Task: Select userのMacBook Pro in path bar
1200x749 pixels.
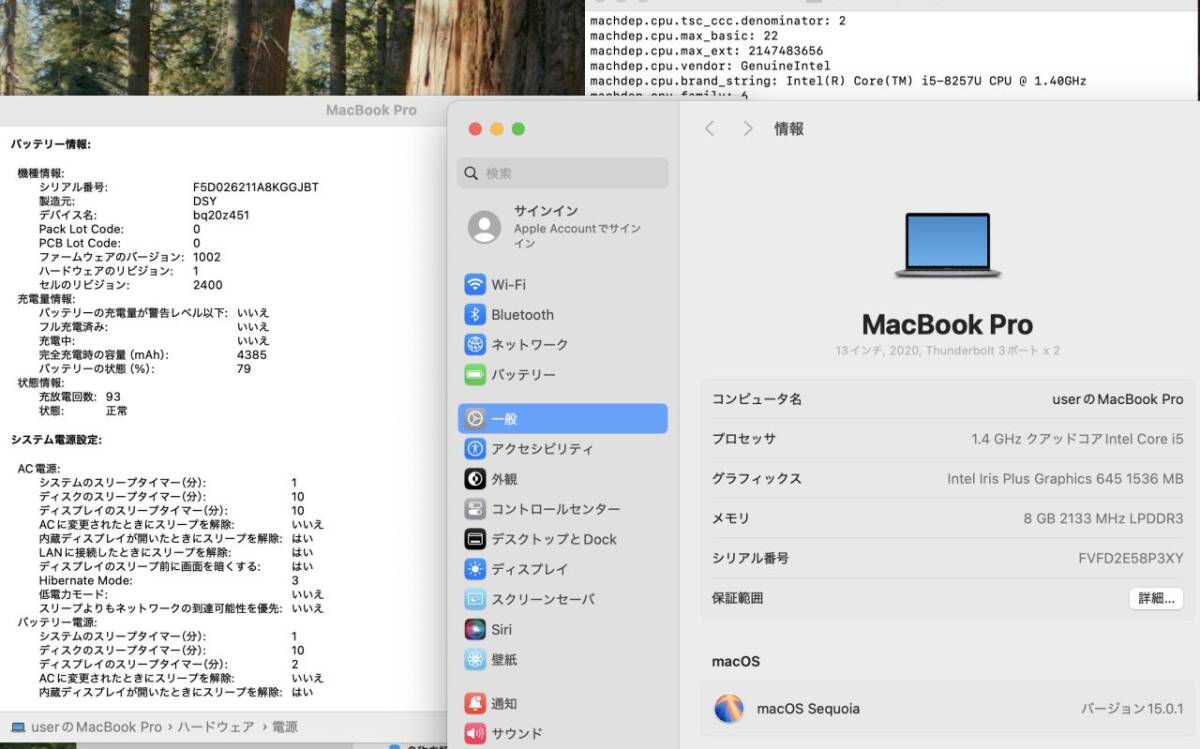Action: pyautogui.click(x=96, y=727)
